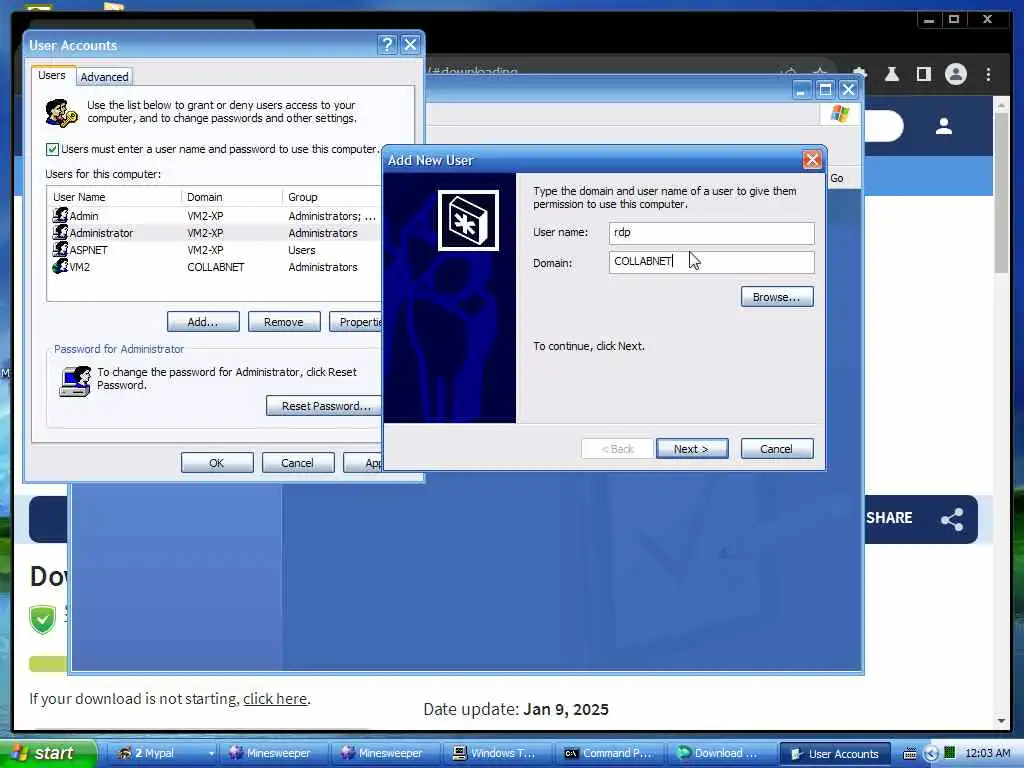Focus the Domain field containing COLLABNET
Viewport: 1024px width, 768px height.
coord(711,262)
